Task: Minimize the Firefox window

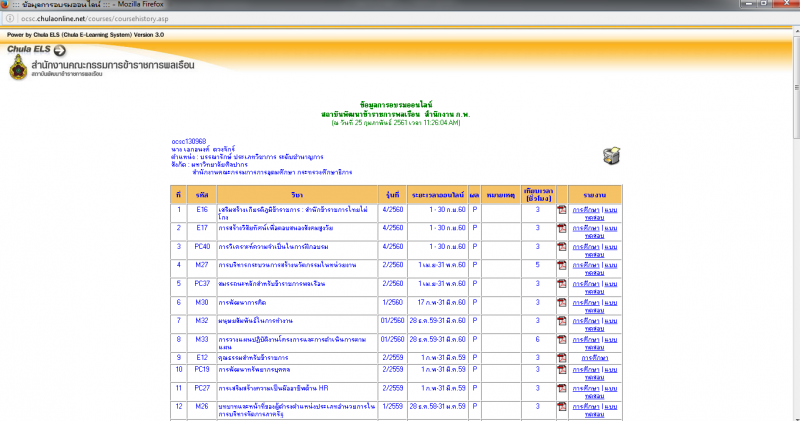Action: point(748,4)
